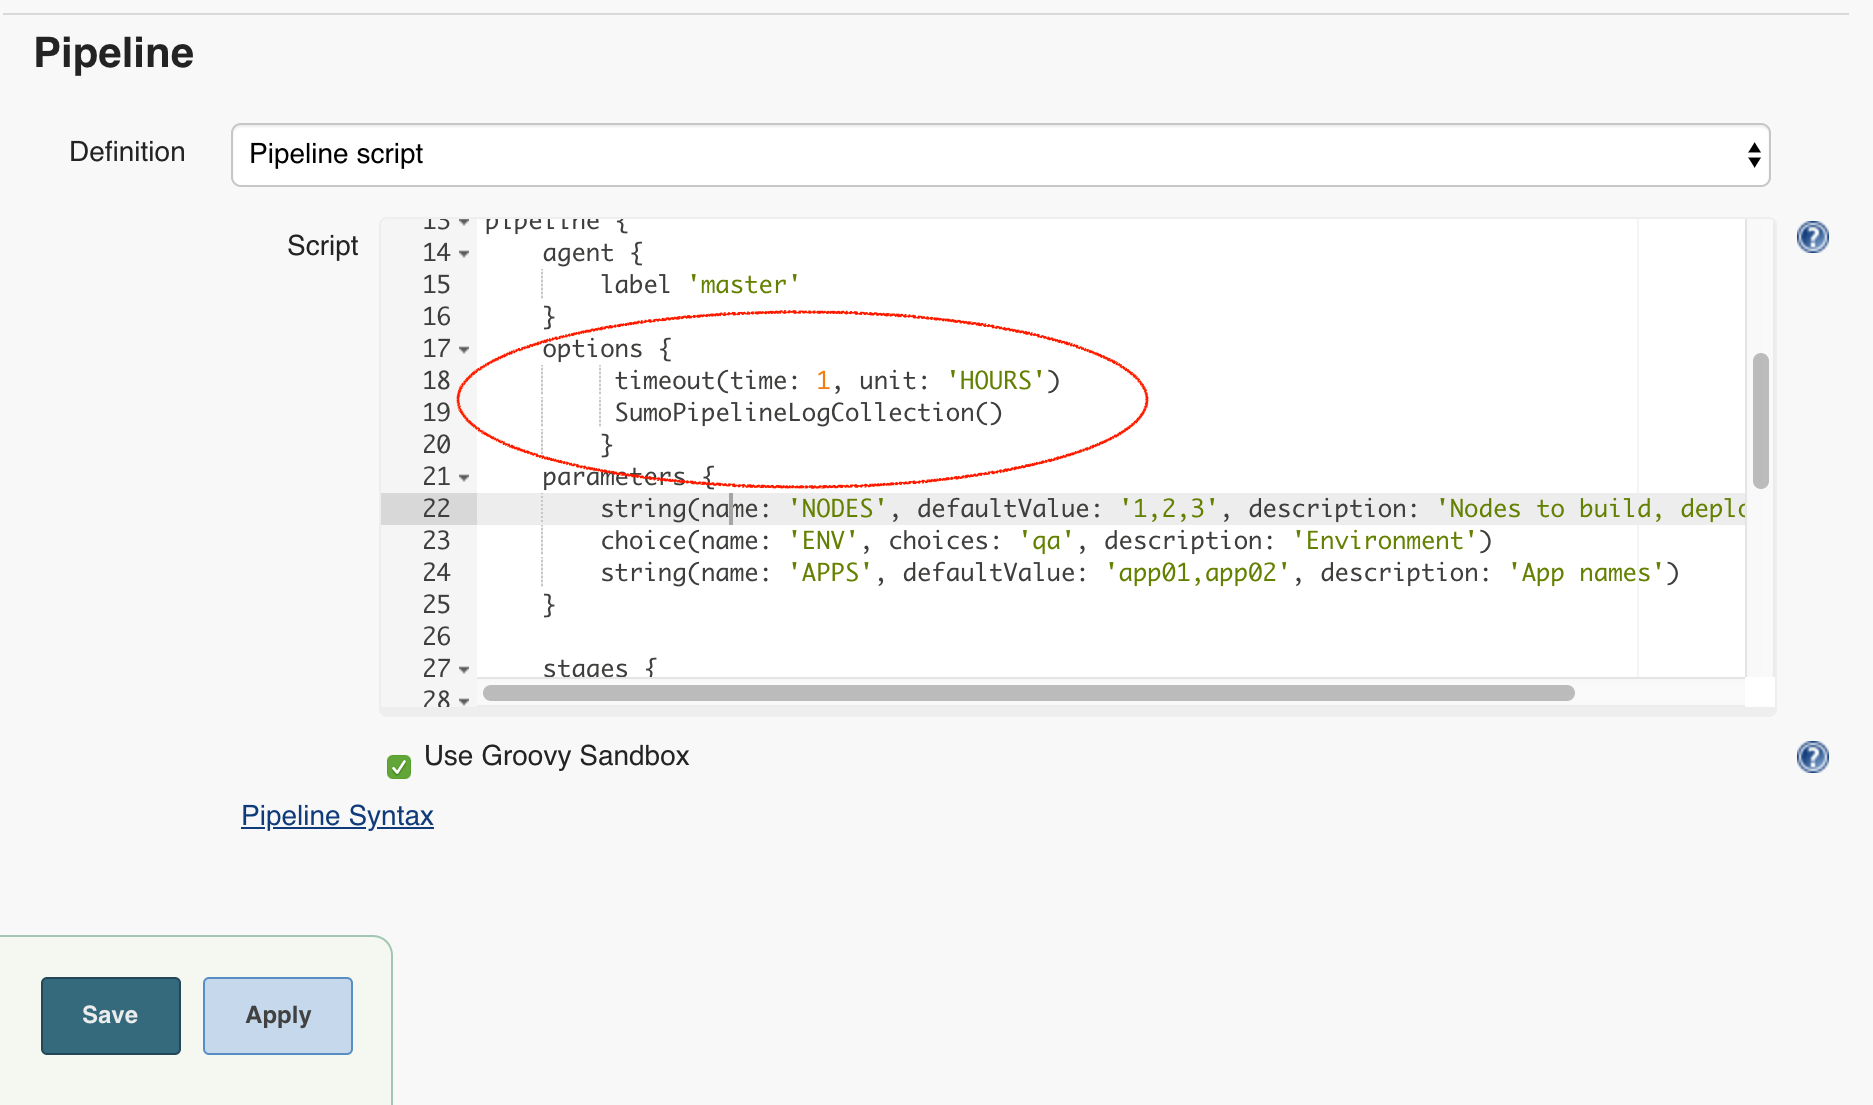Collapse the options block on line 17
The height and width of the screenshot is (1105, 1873).
pos(464,350)
